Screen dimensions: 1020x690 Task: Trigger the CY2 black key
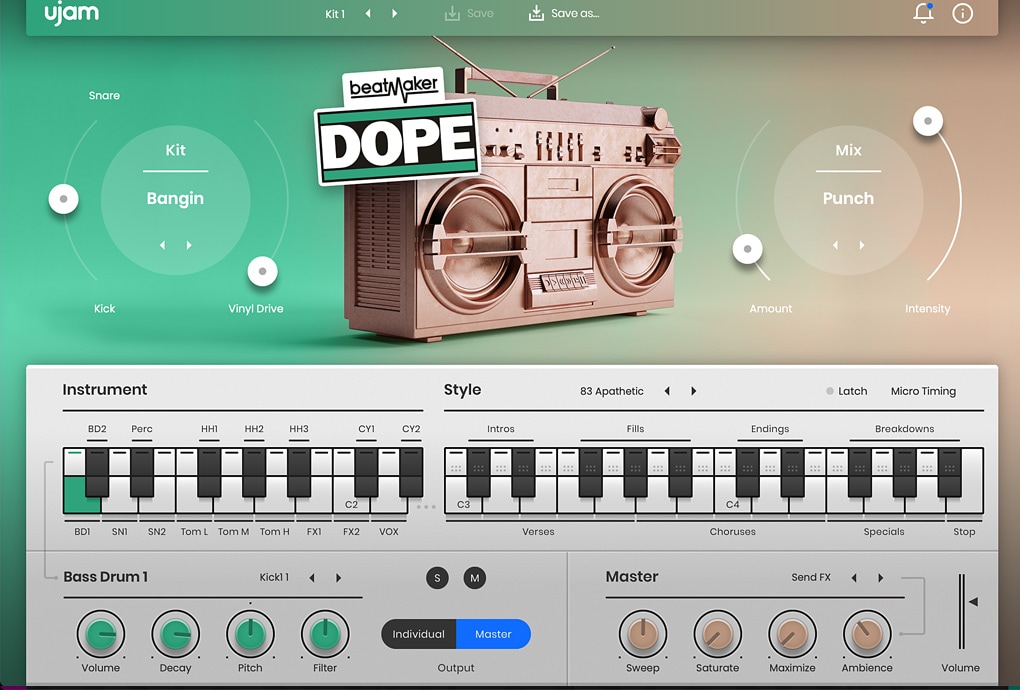click(x=411, y=472)
